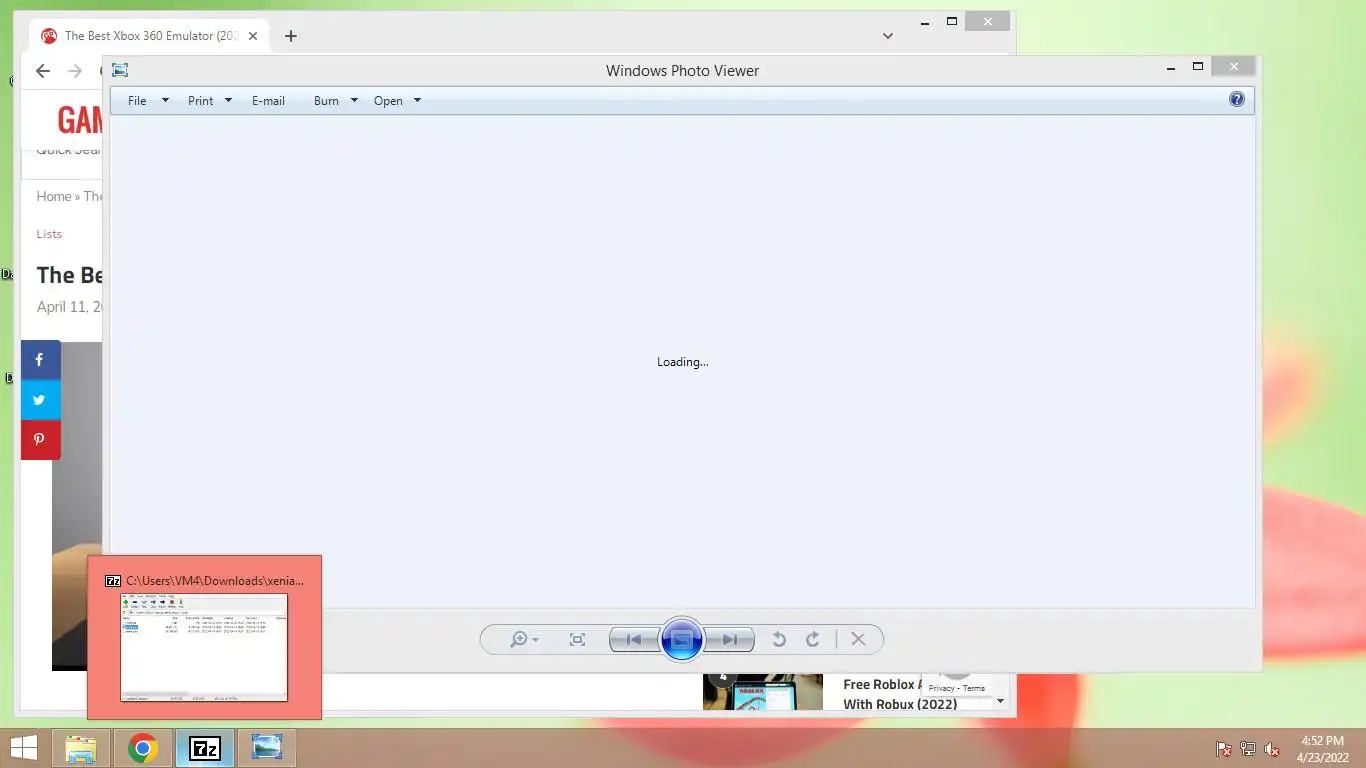The height and width of the screenshot is (768, 1366).
Task: Open the Lists category link
Action: (49, 234)
